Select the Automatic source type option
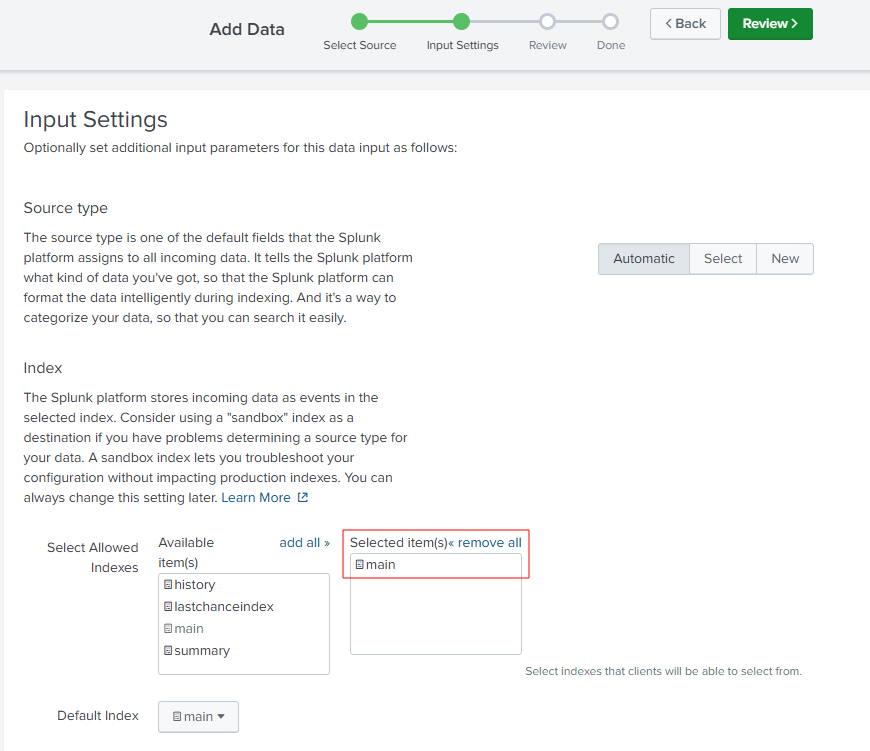 [x=644, y=258]
